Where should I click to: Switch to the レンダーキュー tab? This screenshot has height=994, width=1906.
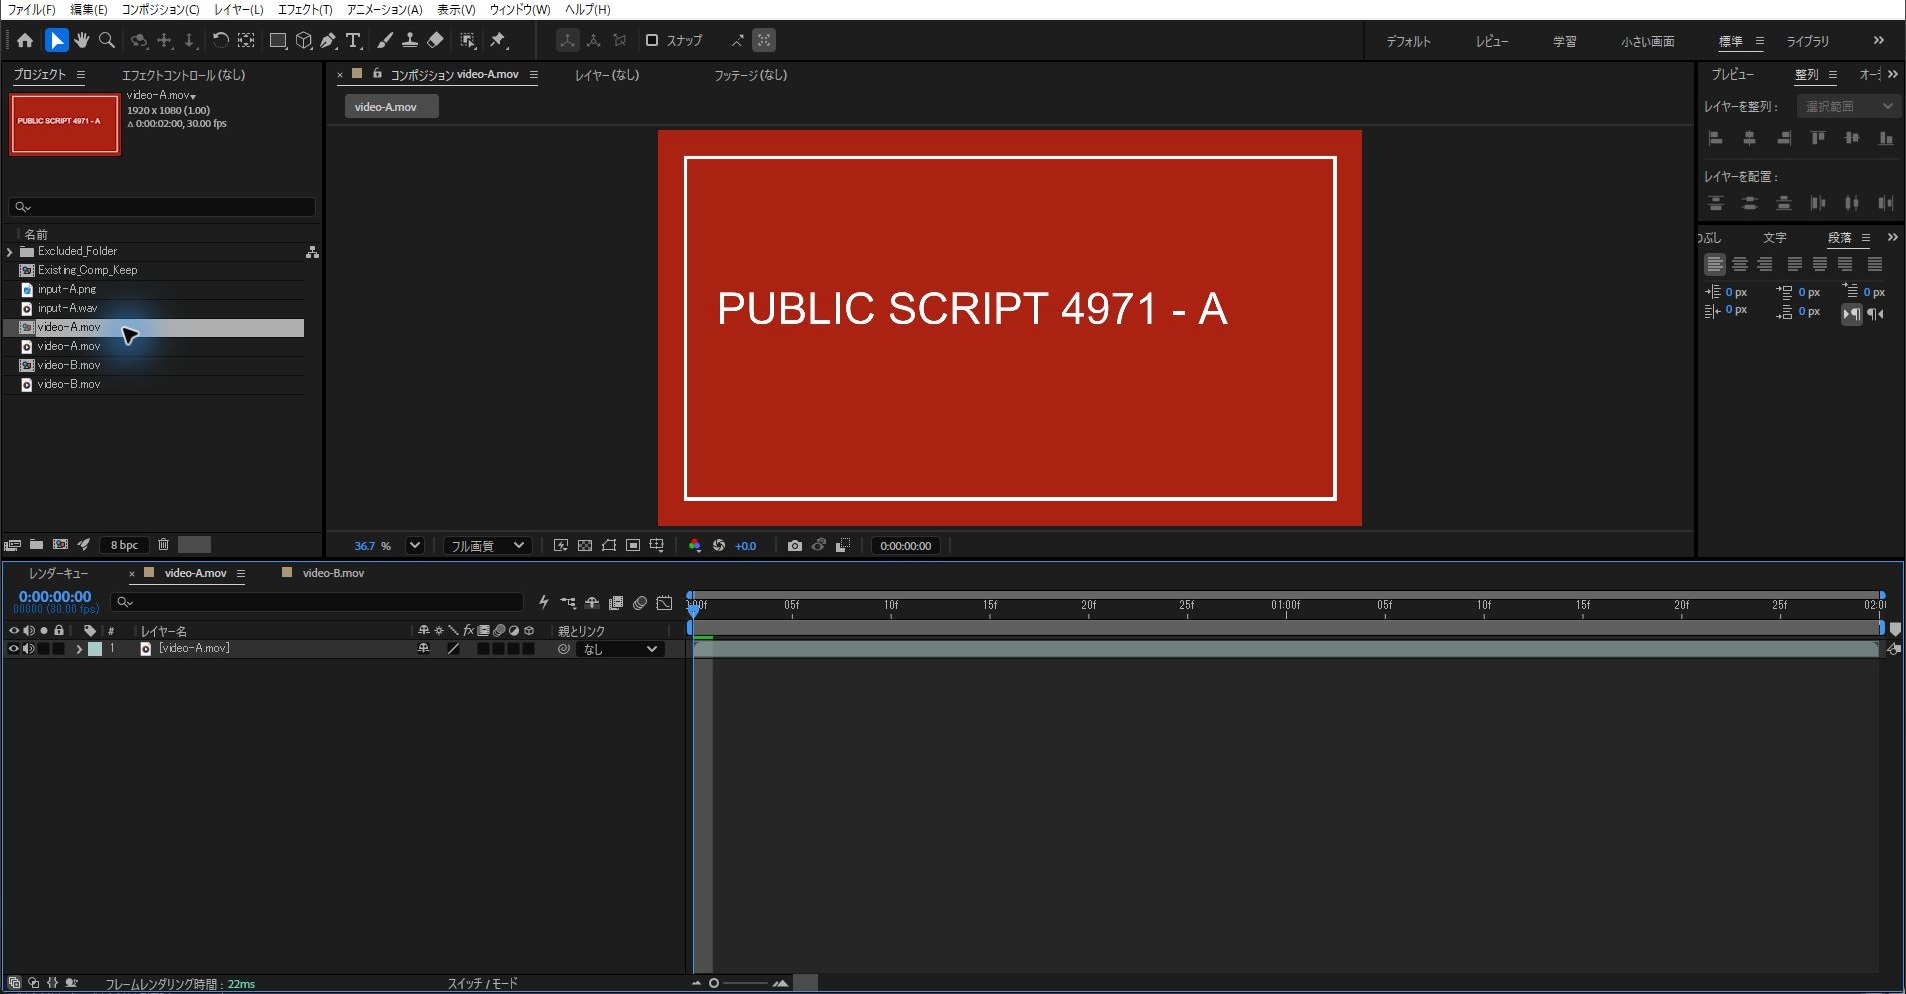(58, 573)
